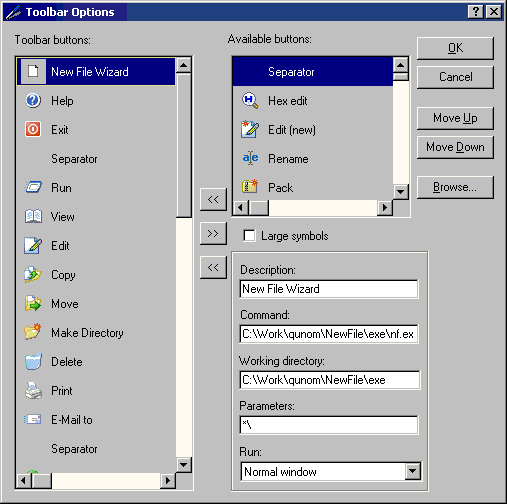Click Toolbar buttons list scroll-right arrow
Viewport: 507px width, 504px height.
point(168,480)
